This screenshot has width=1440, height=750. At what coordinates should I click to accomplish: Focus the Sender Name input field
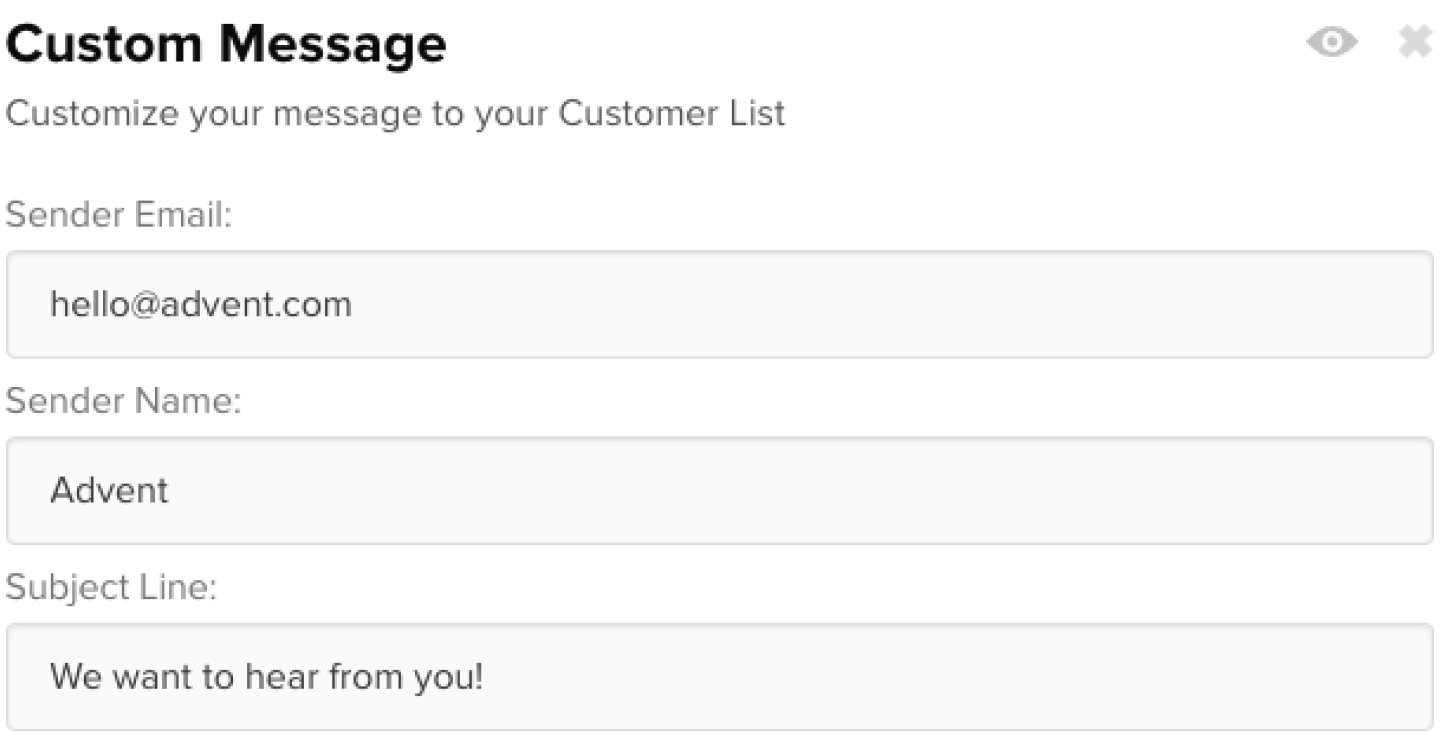coord(720,490)
